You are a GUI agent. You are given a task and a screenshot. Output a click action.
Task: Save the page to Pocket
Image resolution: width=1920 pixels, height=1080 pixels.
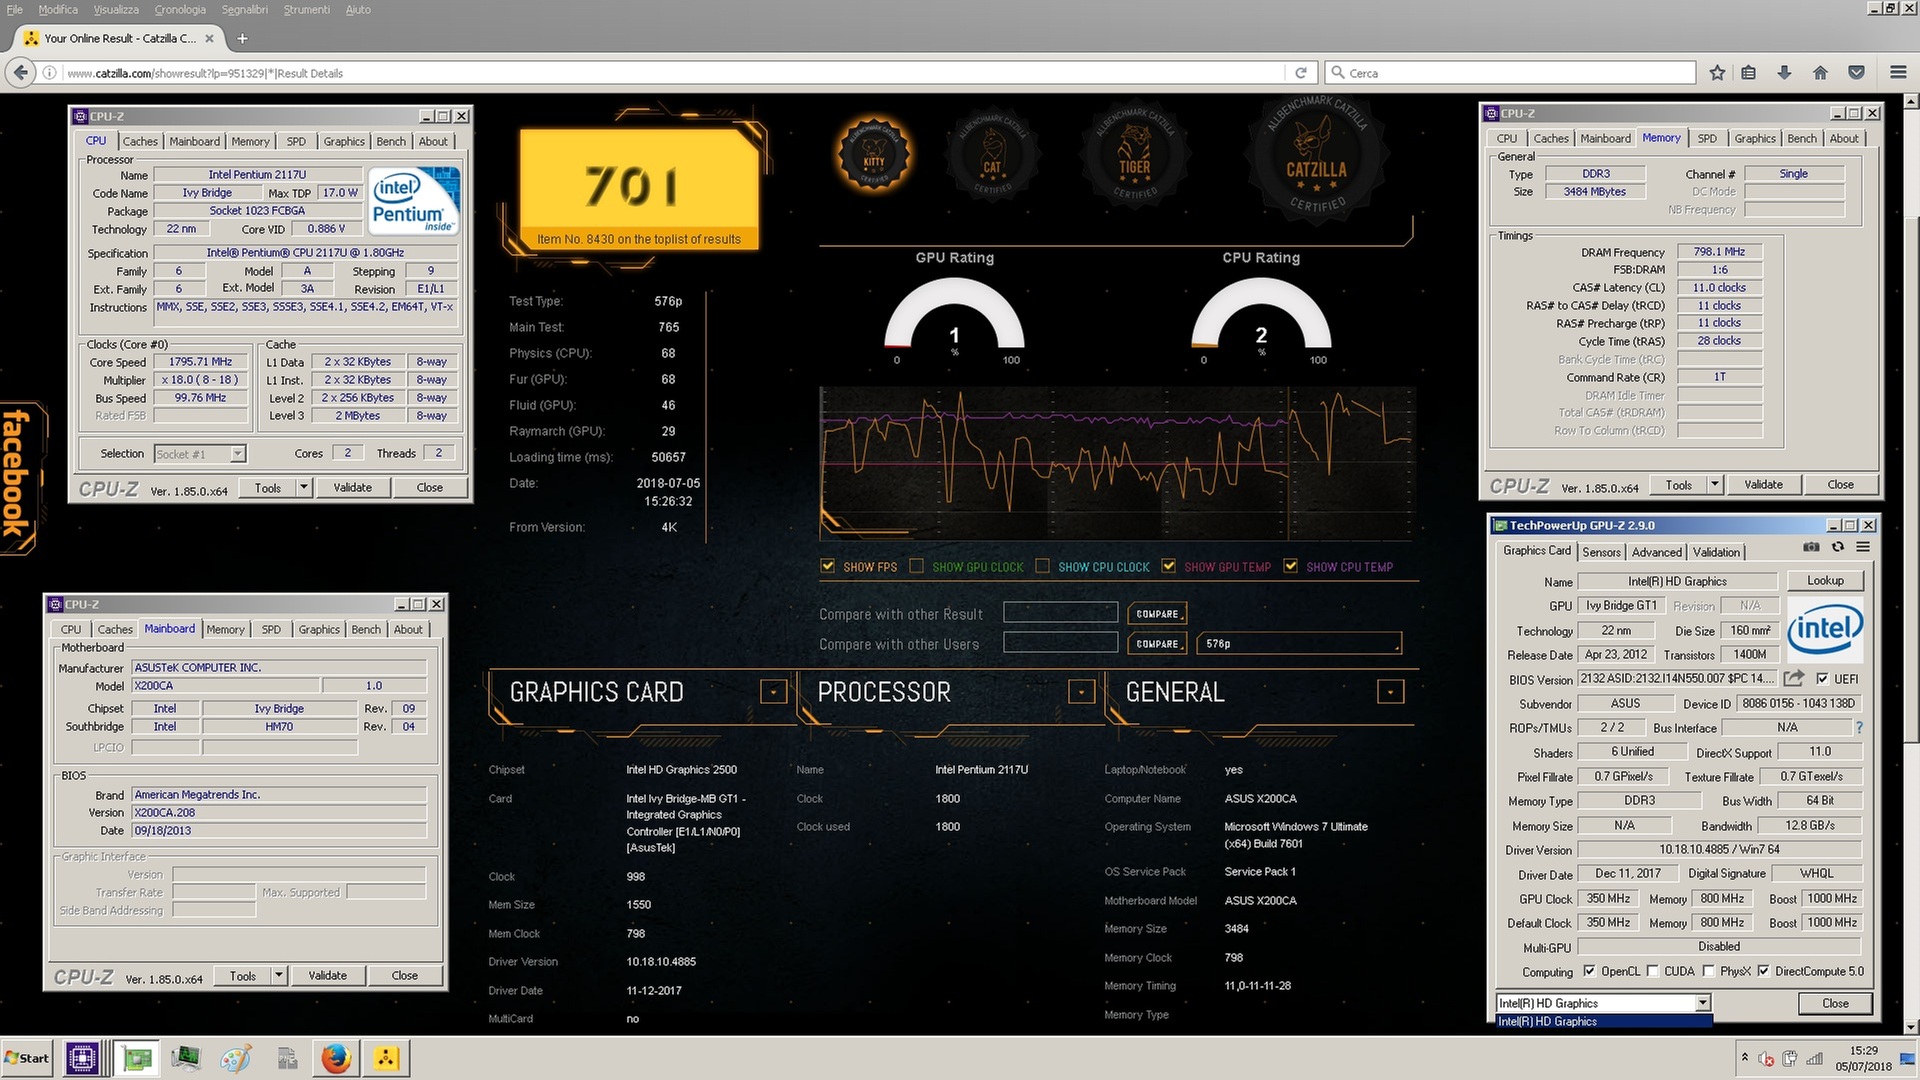click(1856, 72)
